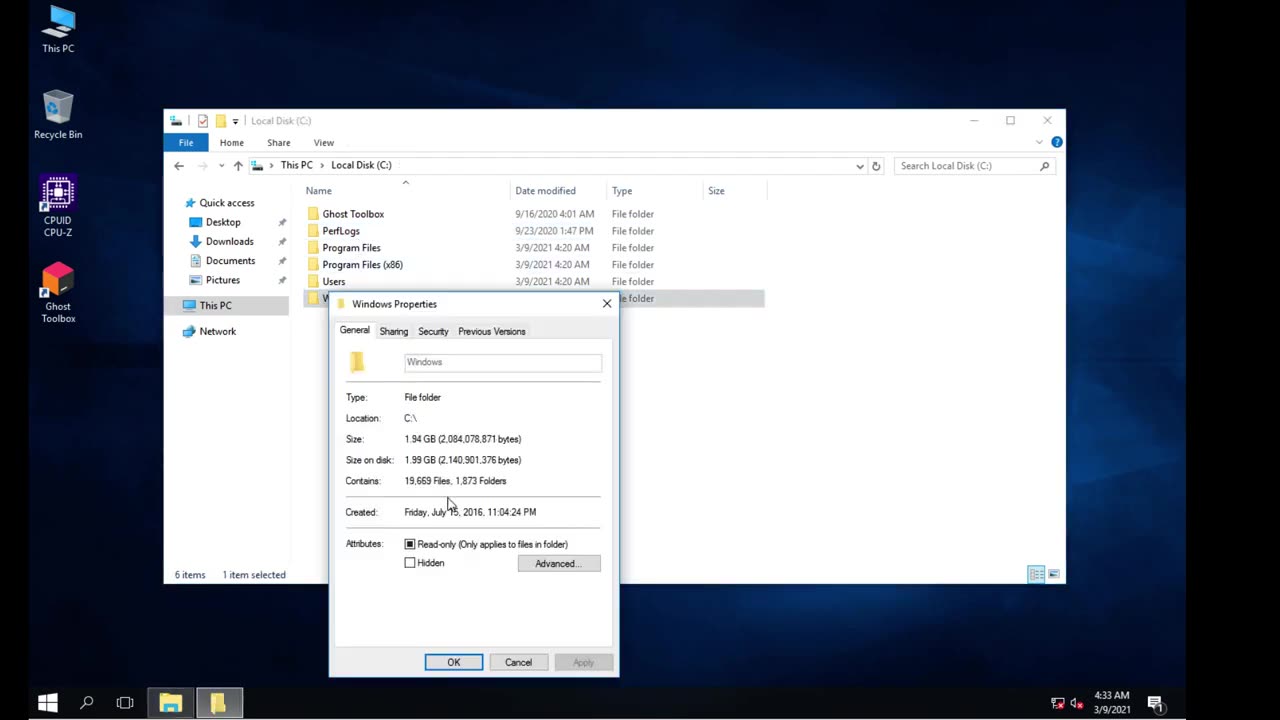The image size is (1280, 720).
Task: Open Explorer Help question mark icon
Action: click(x=1056, y=142)
